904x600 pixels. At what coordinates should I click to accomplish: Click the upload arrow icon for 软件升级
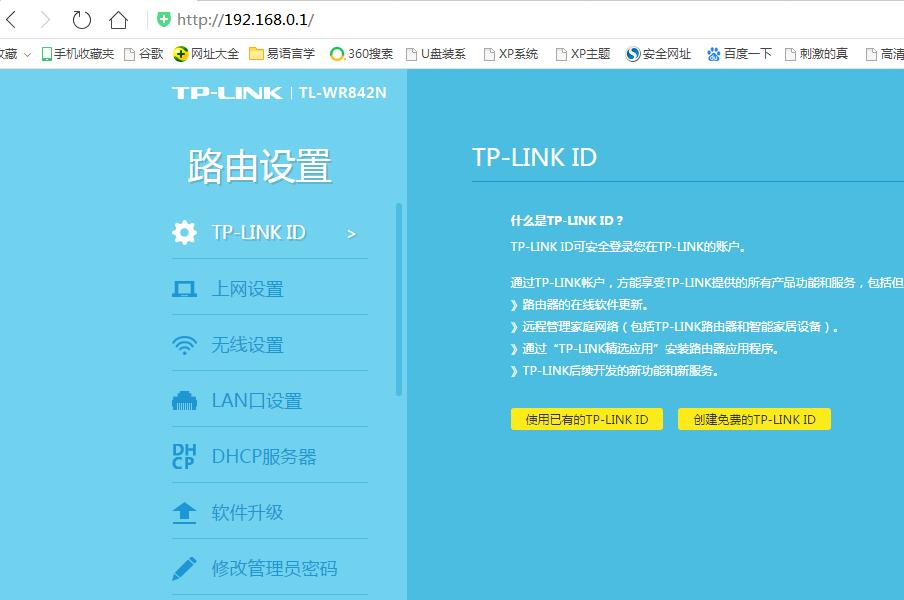184,512
